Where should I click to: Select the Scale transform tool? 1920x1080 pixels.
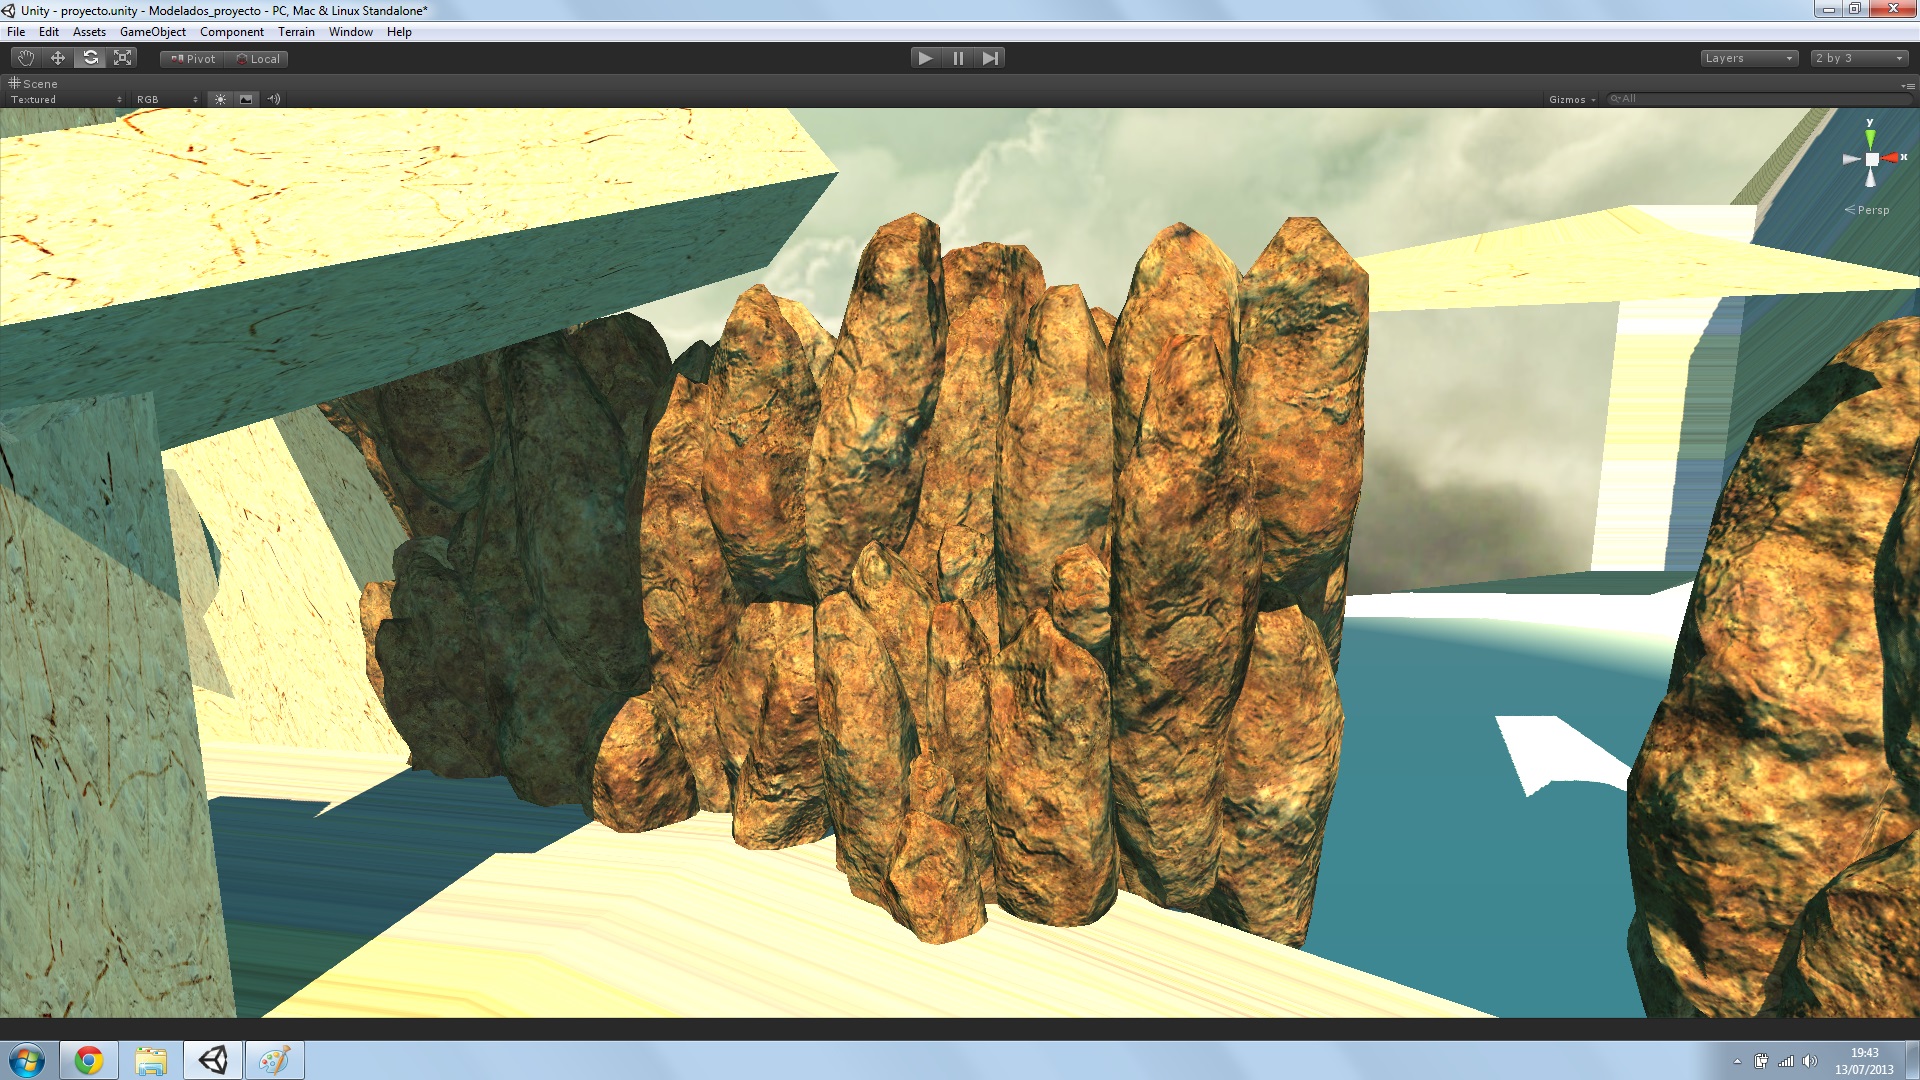click(x=122, y=58)
